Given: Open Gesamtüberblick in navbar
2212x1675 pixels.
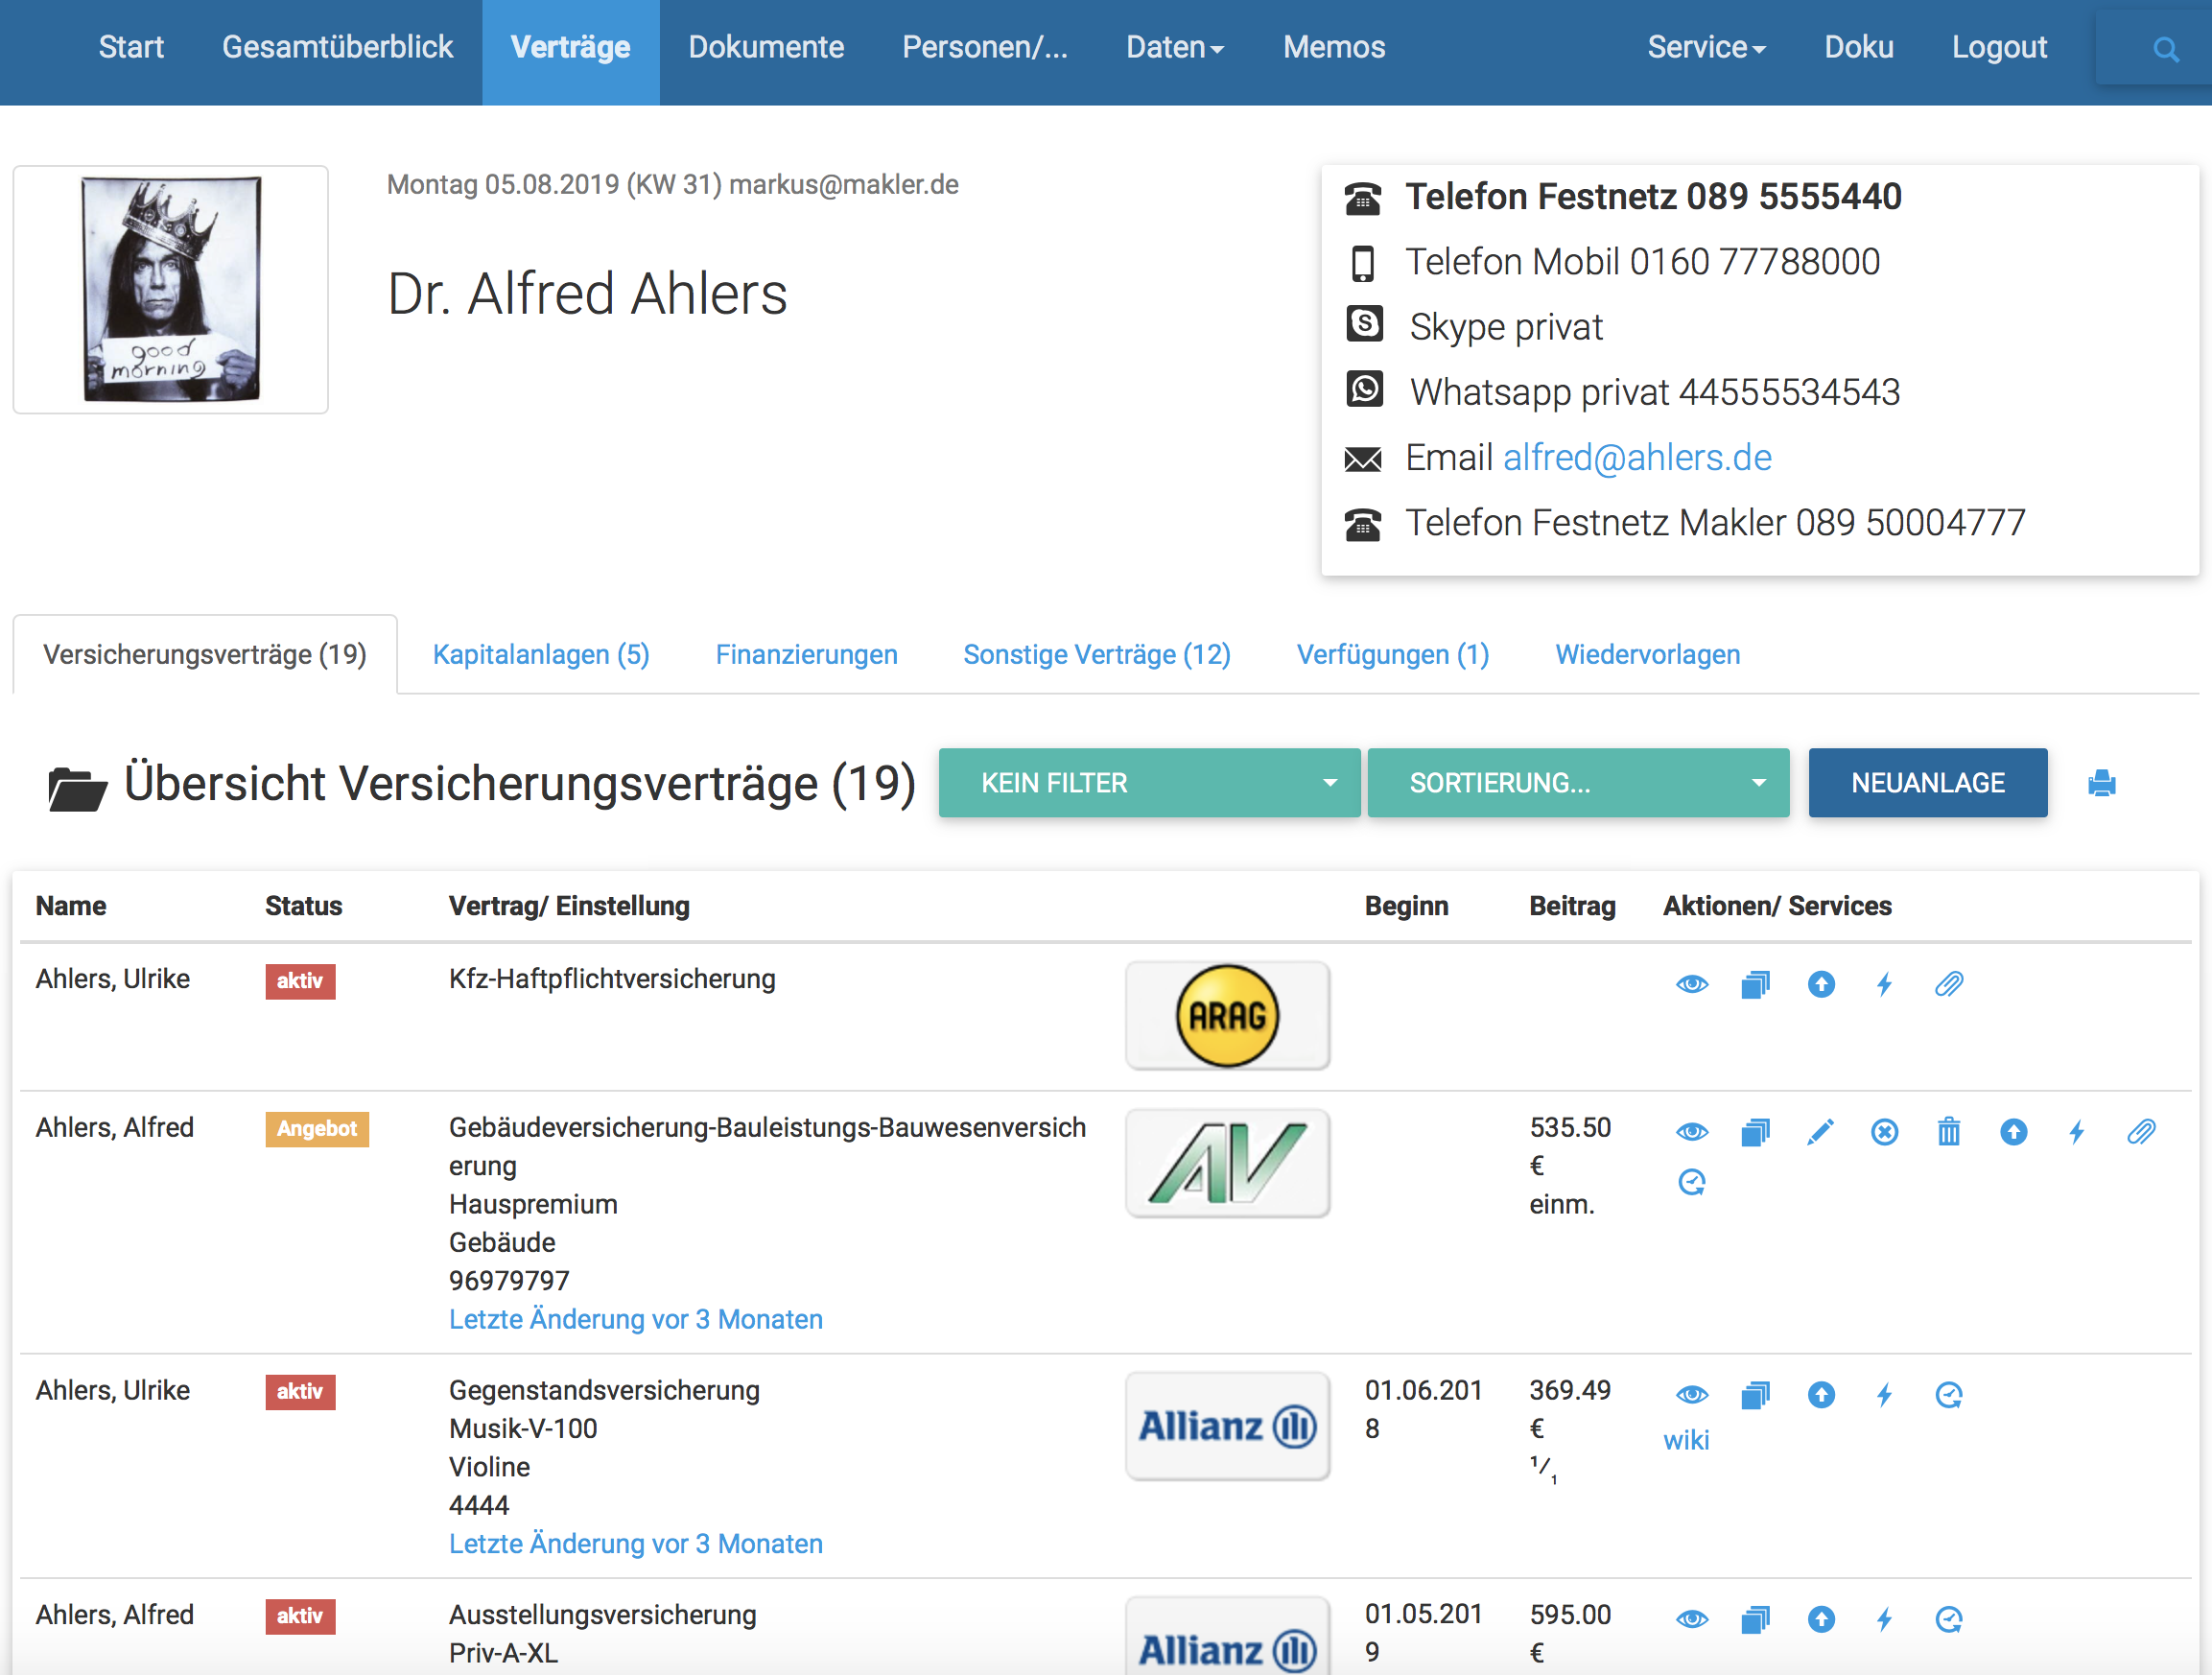Looking at the screenshot, I should [337, 48].
